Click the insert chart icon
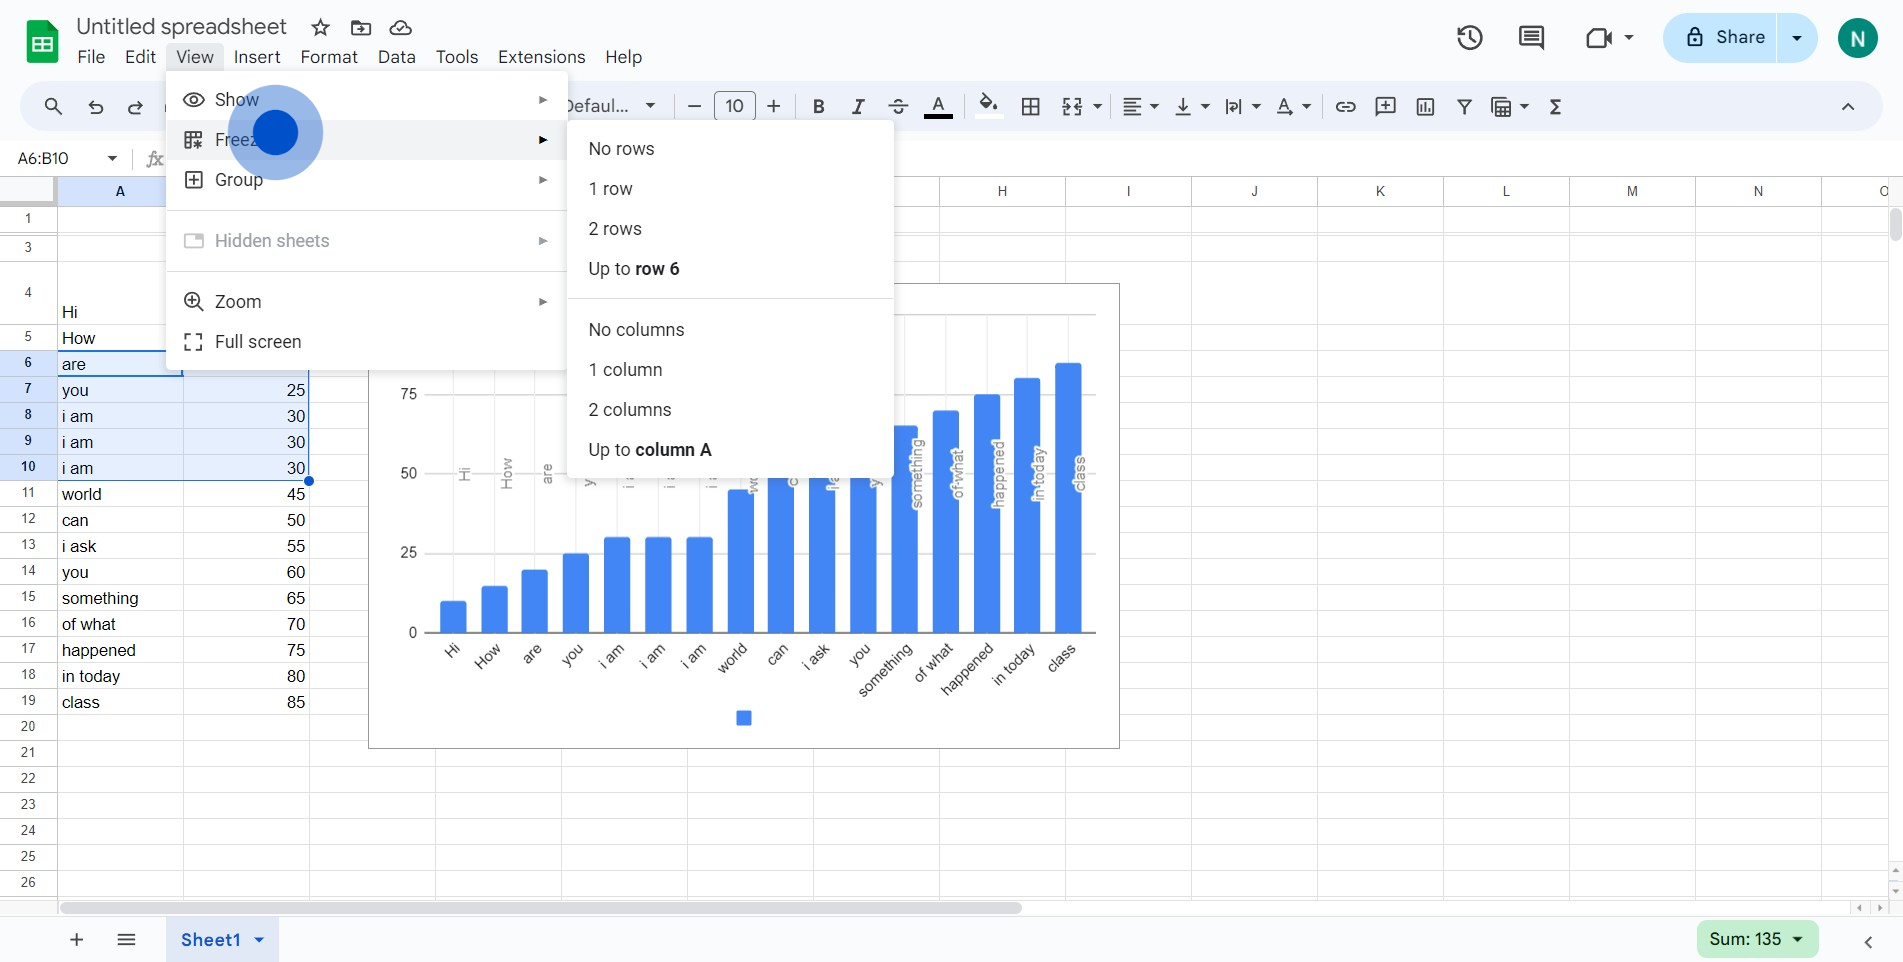The image size is (1903, 962). [1425, 107]
